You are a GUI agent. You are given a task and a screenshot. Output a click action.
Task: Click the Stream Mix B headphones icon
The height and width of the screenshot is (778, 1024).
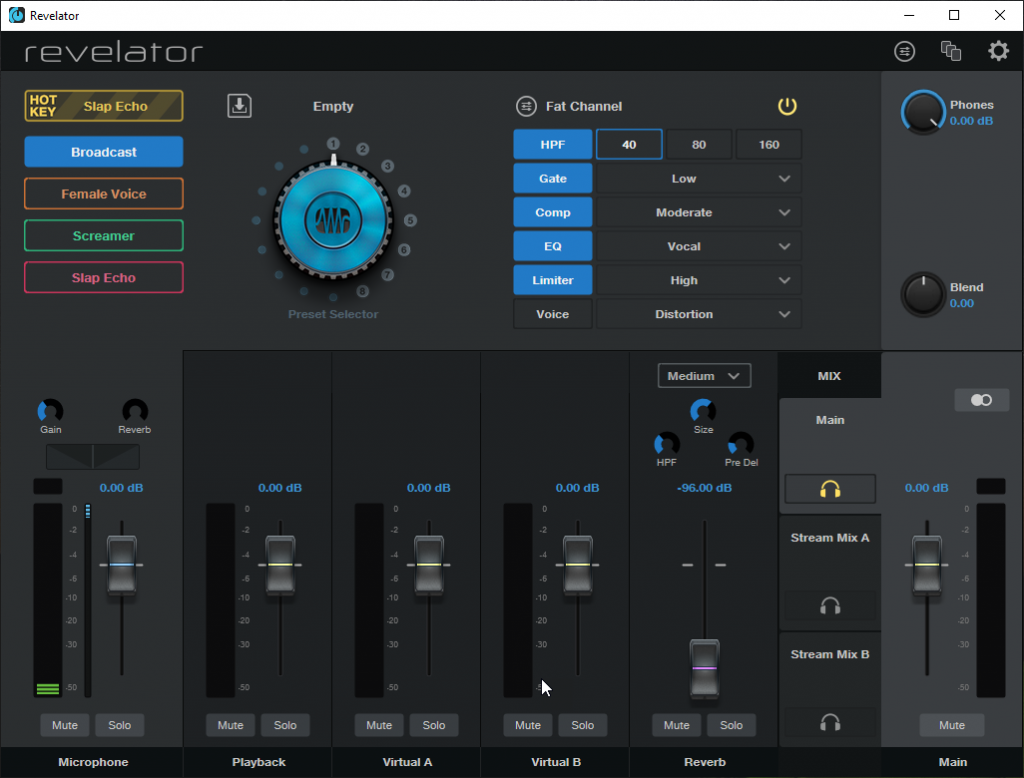[x=830, y=722]
